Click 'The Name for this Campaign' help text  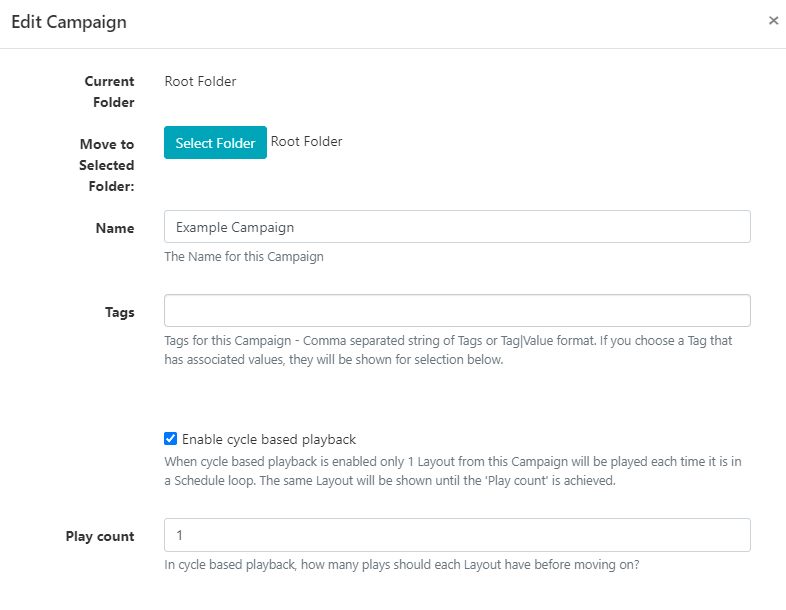[x=244, y=256]
